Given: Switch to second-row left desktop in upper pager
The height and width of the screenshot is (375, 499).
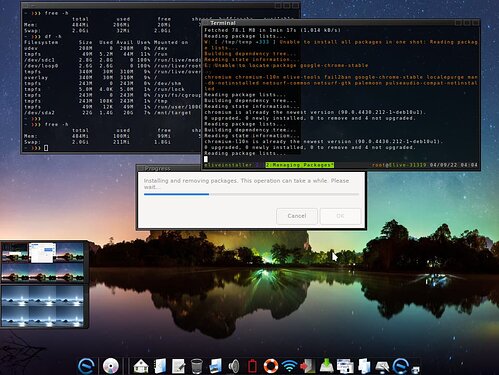Looking at the screenshot, I should pos(15,272).
